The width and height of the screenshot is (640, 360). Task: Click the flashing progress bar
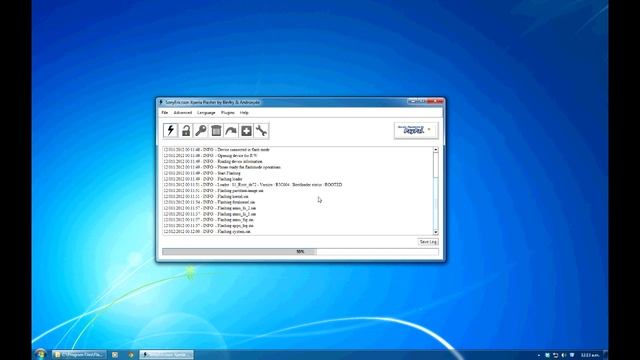click(x=300, y=252)
